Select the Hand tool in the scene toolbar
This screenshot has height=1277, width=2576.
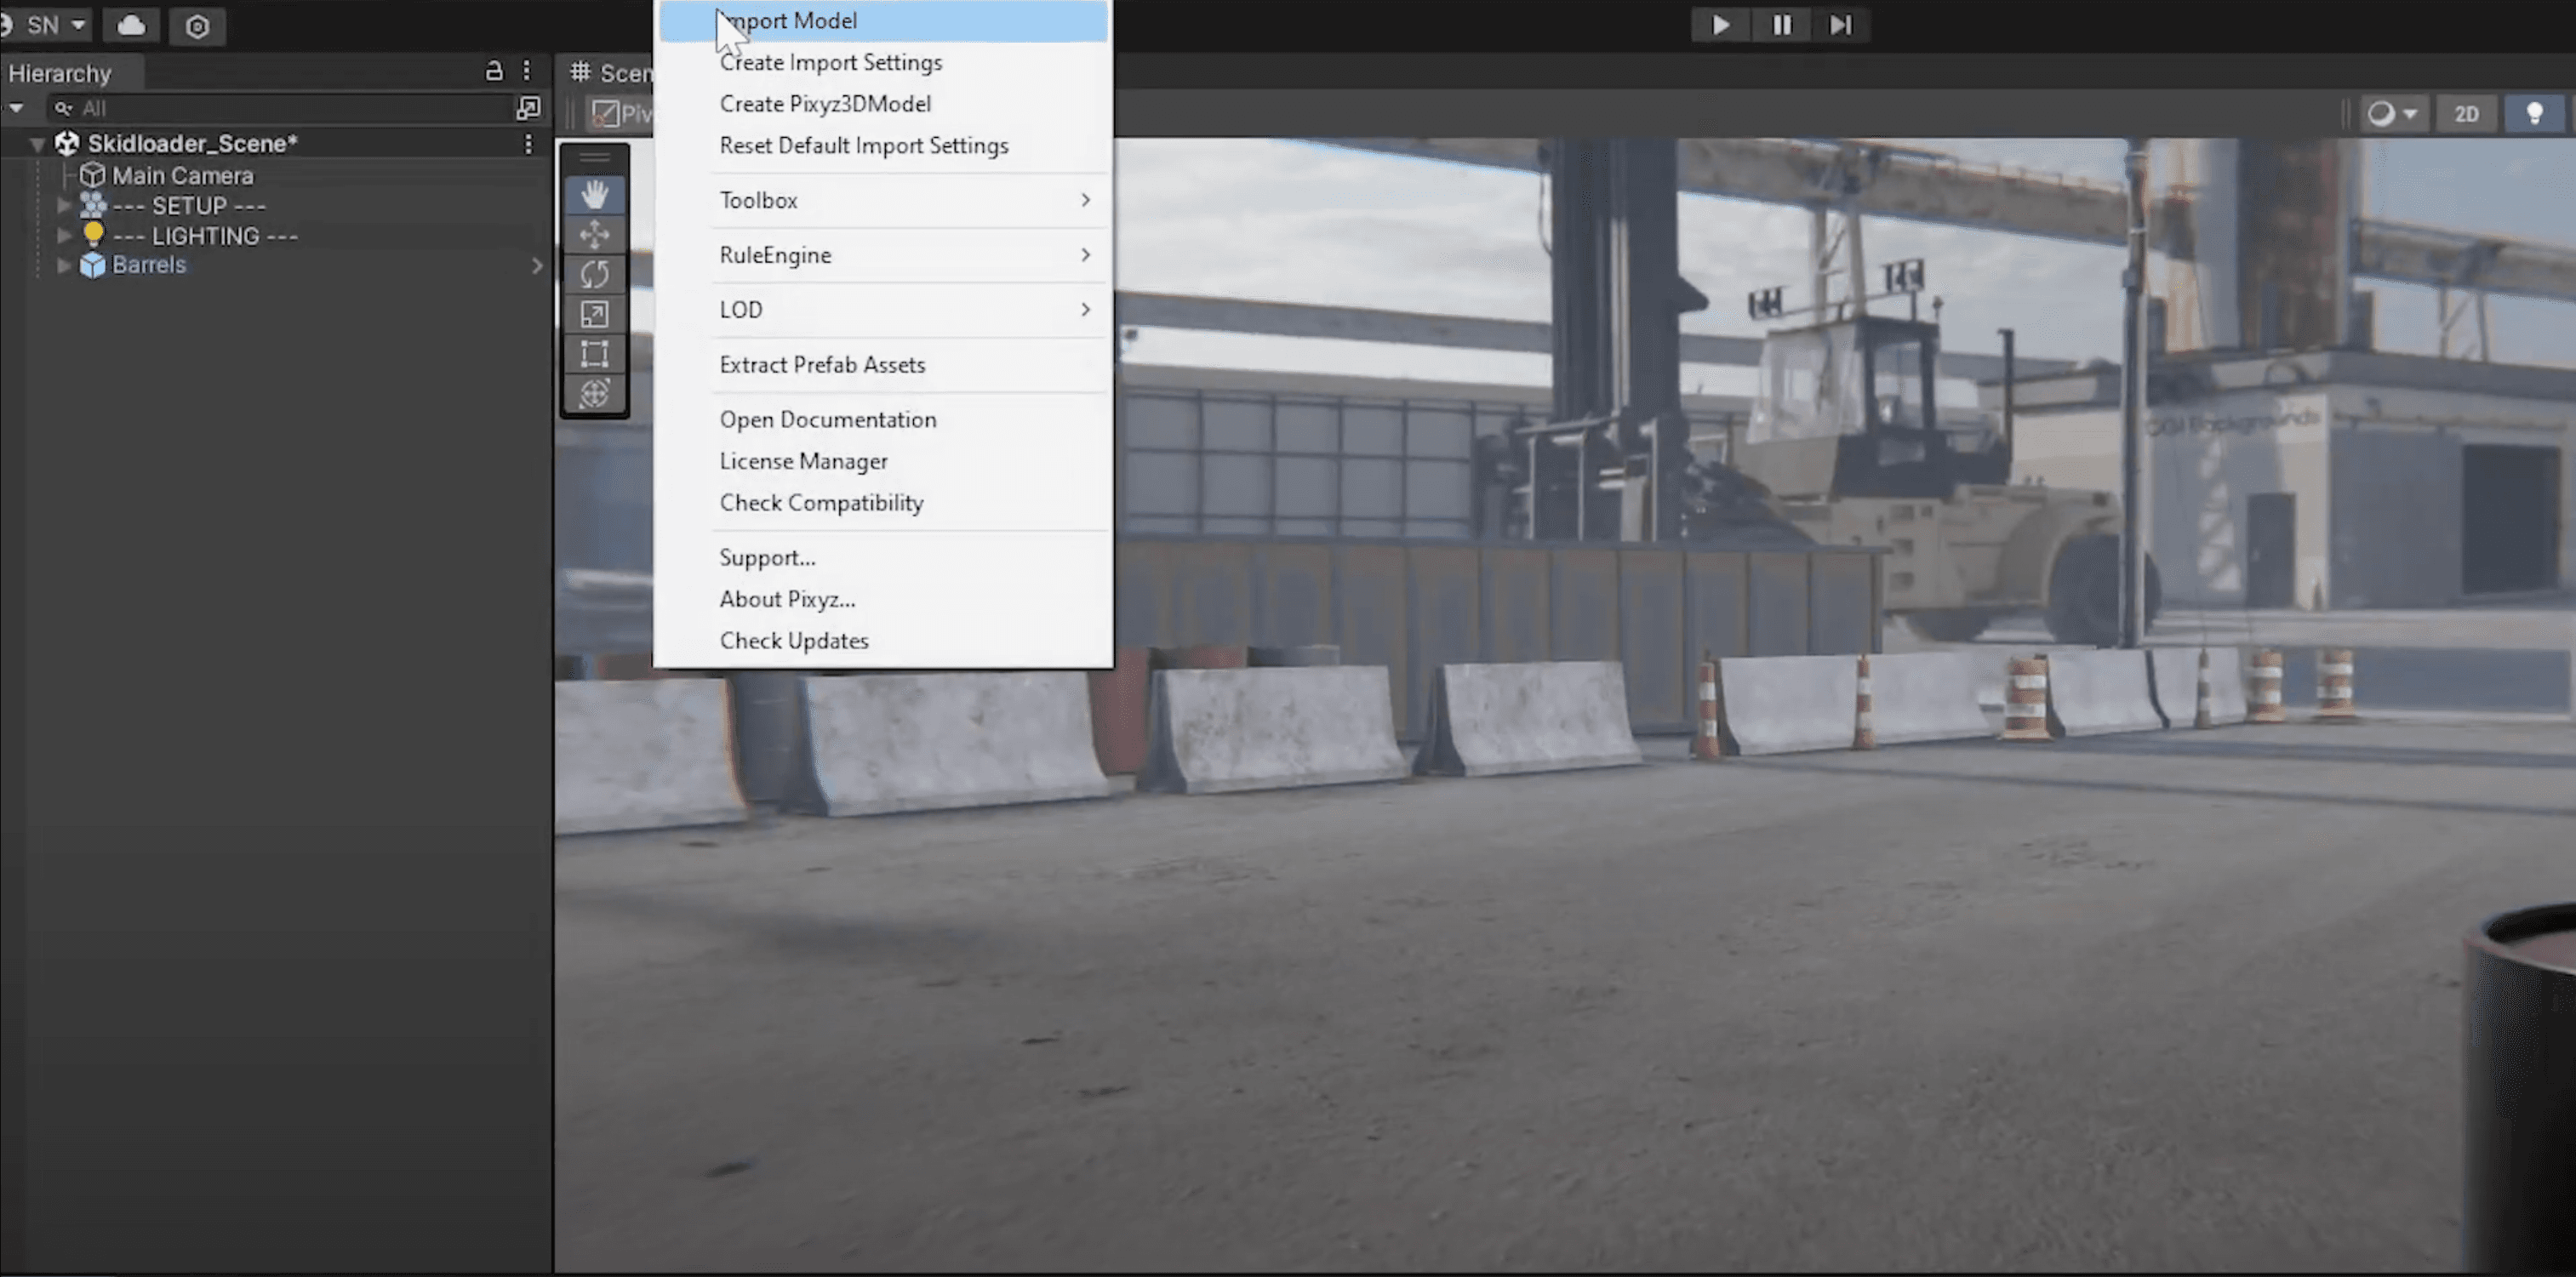click(x=595, y=195)
